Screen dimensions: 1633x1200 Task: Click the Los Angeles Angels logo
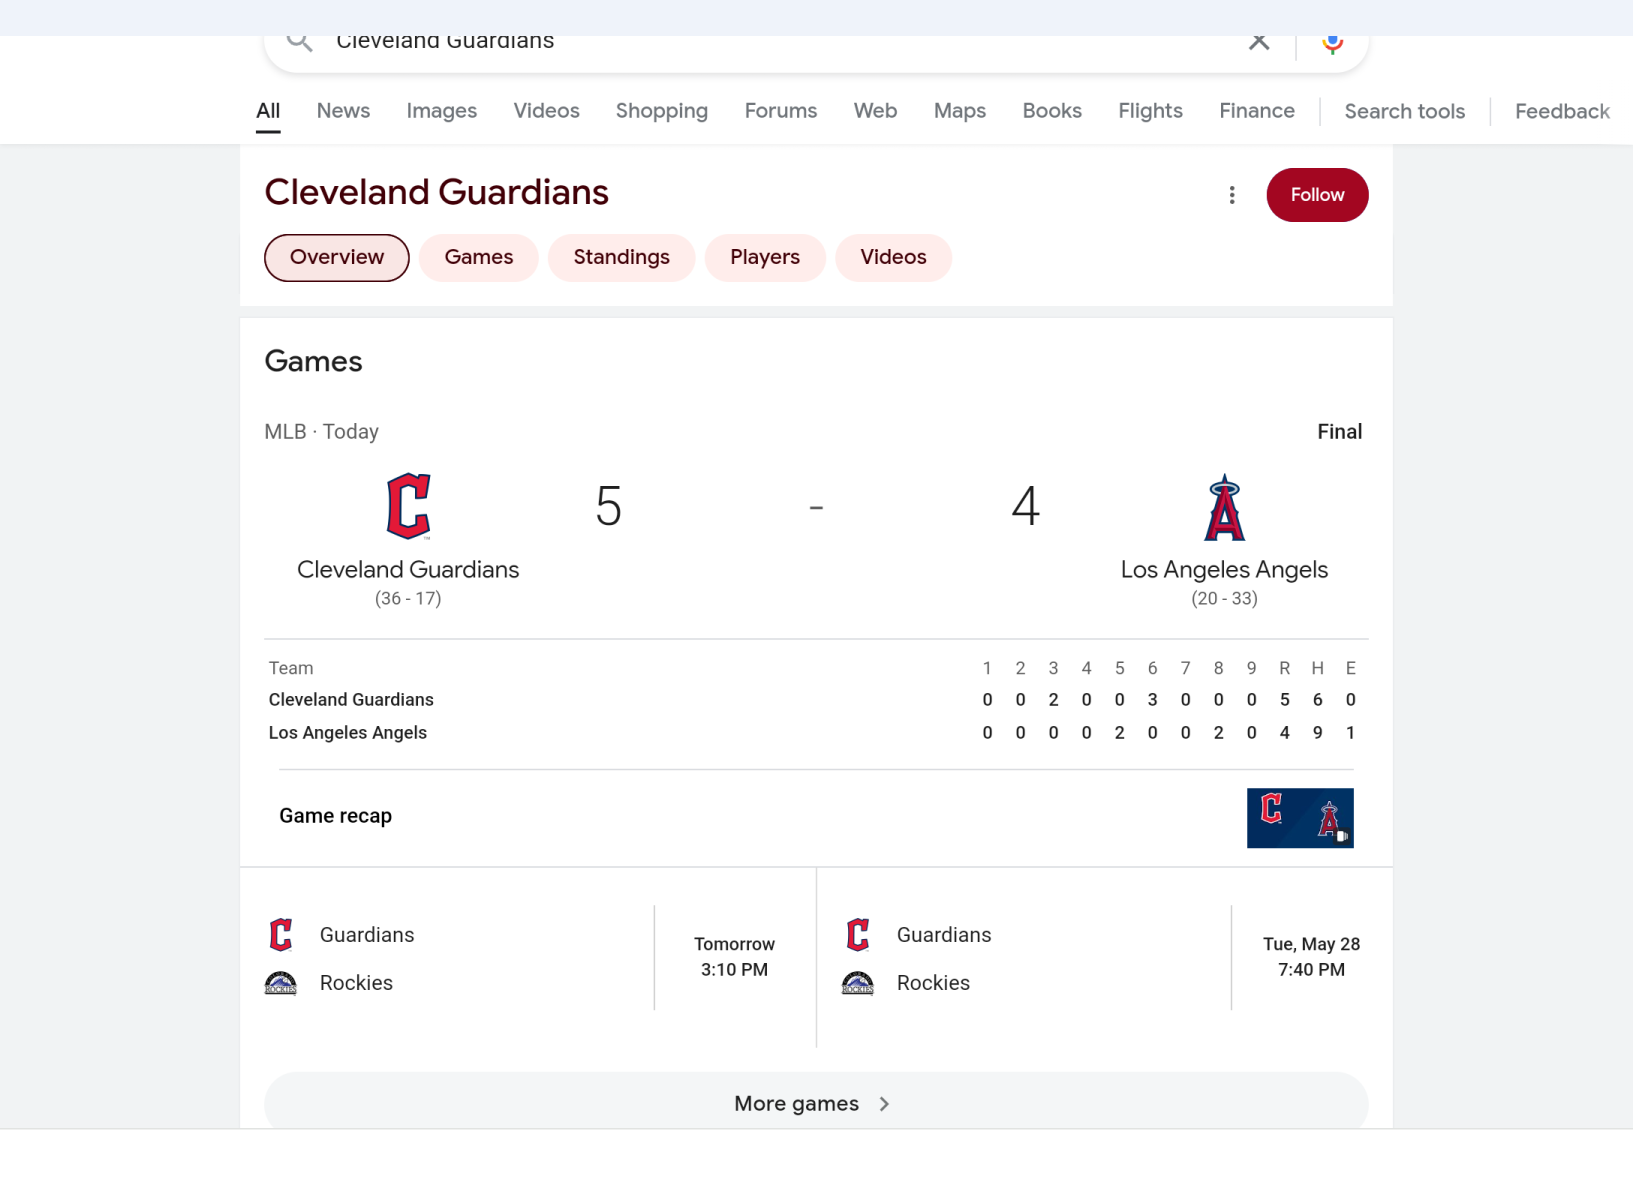[1224, 508]
